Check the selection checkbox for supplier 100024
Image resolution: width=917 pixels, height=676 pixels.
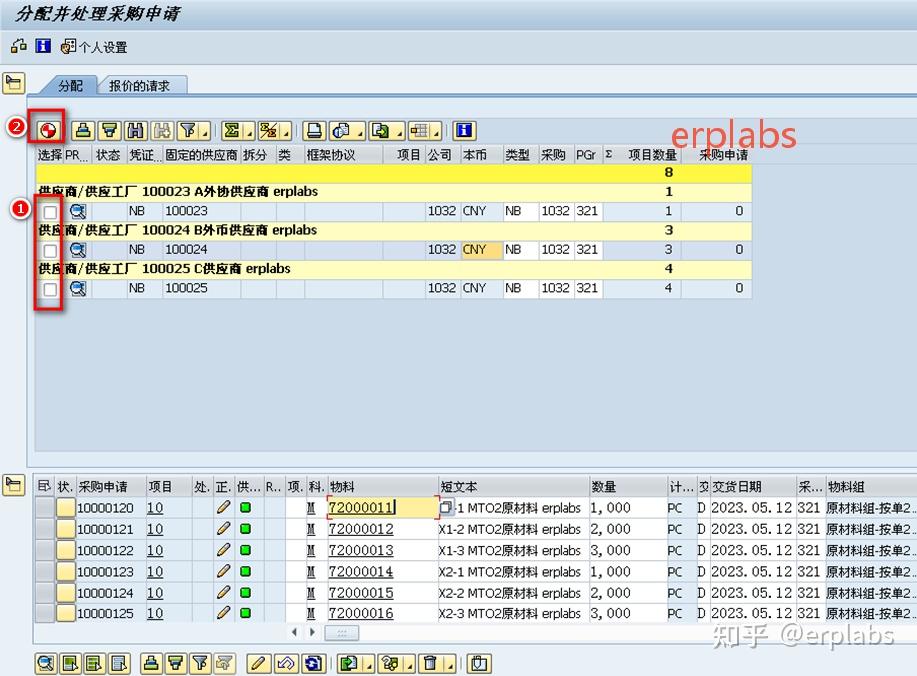tap(47, 249)
